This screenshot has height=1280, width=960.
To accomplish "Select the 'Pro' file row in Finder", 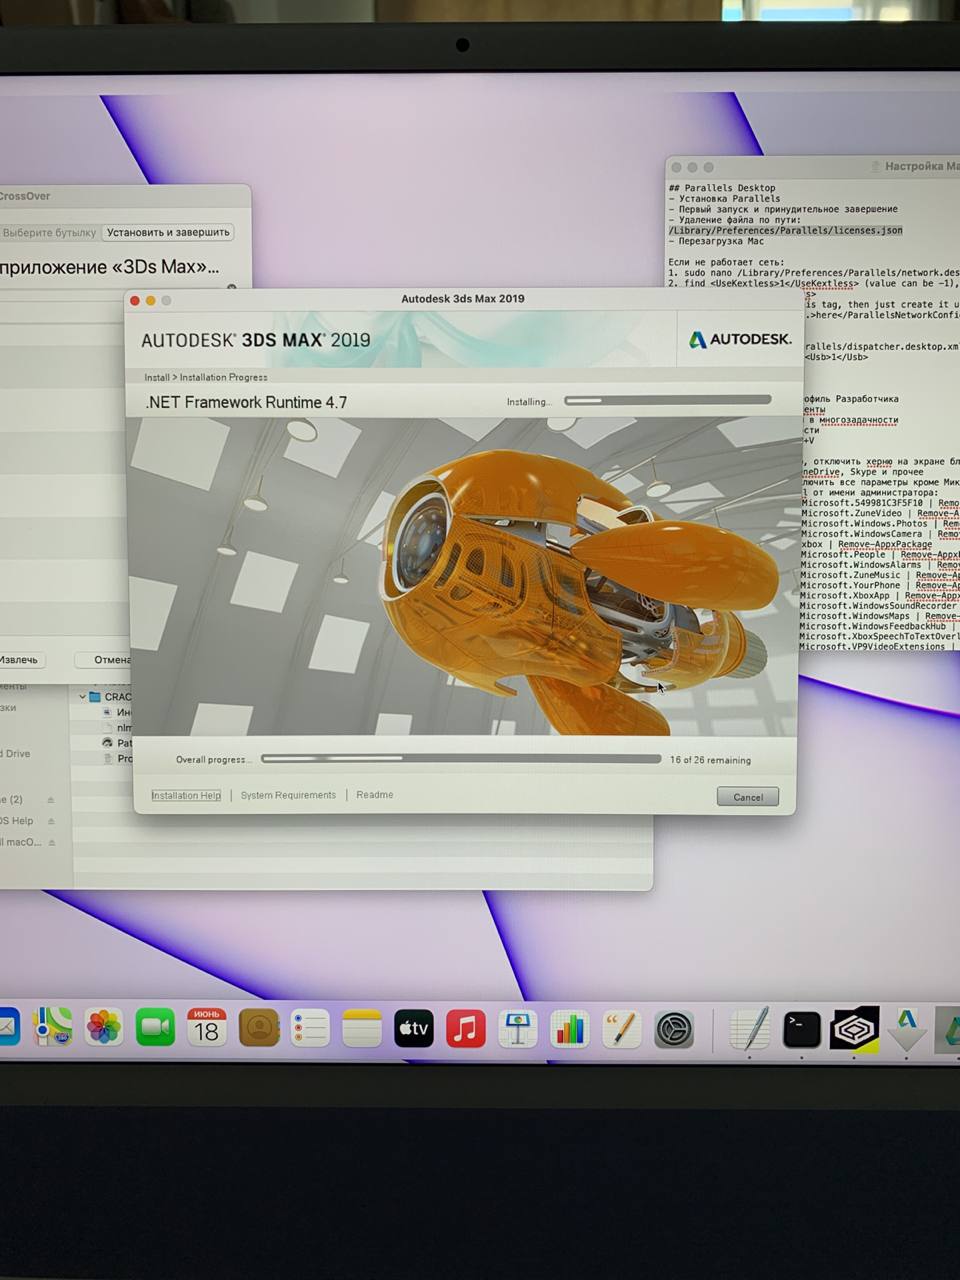I will click(116, 758).
